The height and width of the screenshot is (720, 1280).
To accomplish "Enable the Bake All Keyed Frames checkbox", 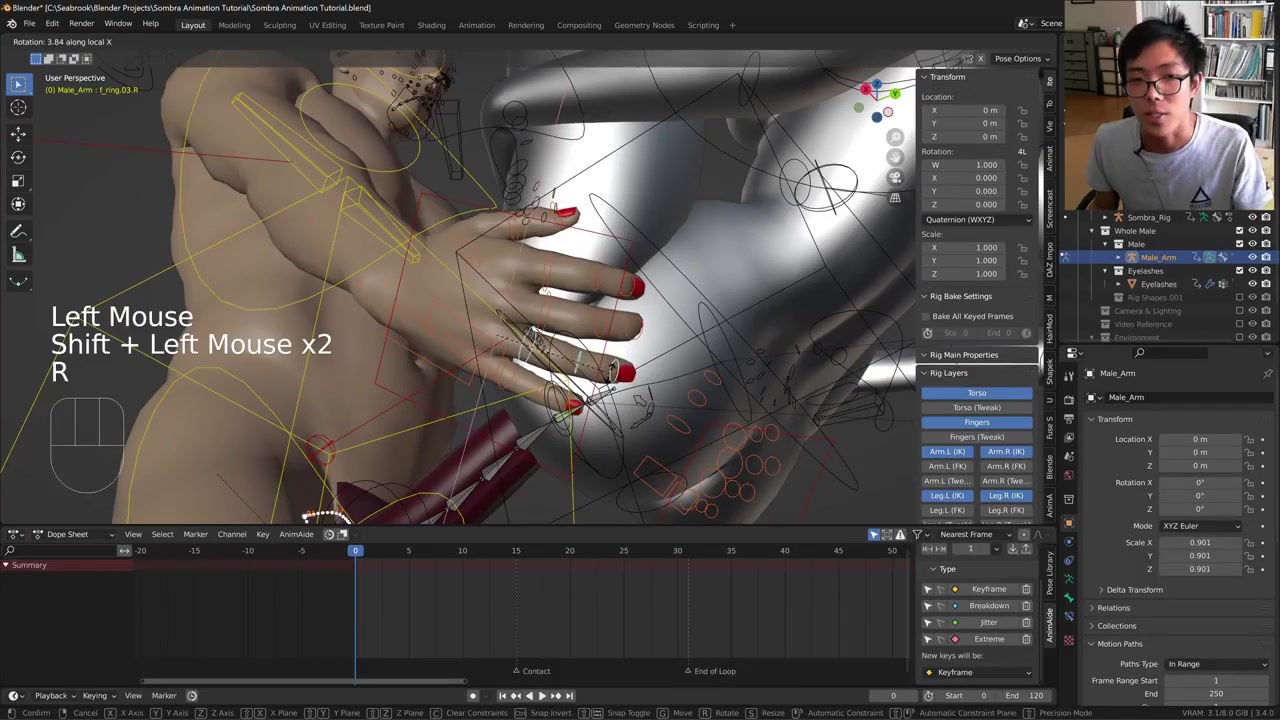I will click(927, 316).
